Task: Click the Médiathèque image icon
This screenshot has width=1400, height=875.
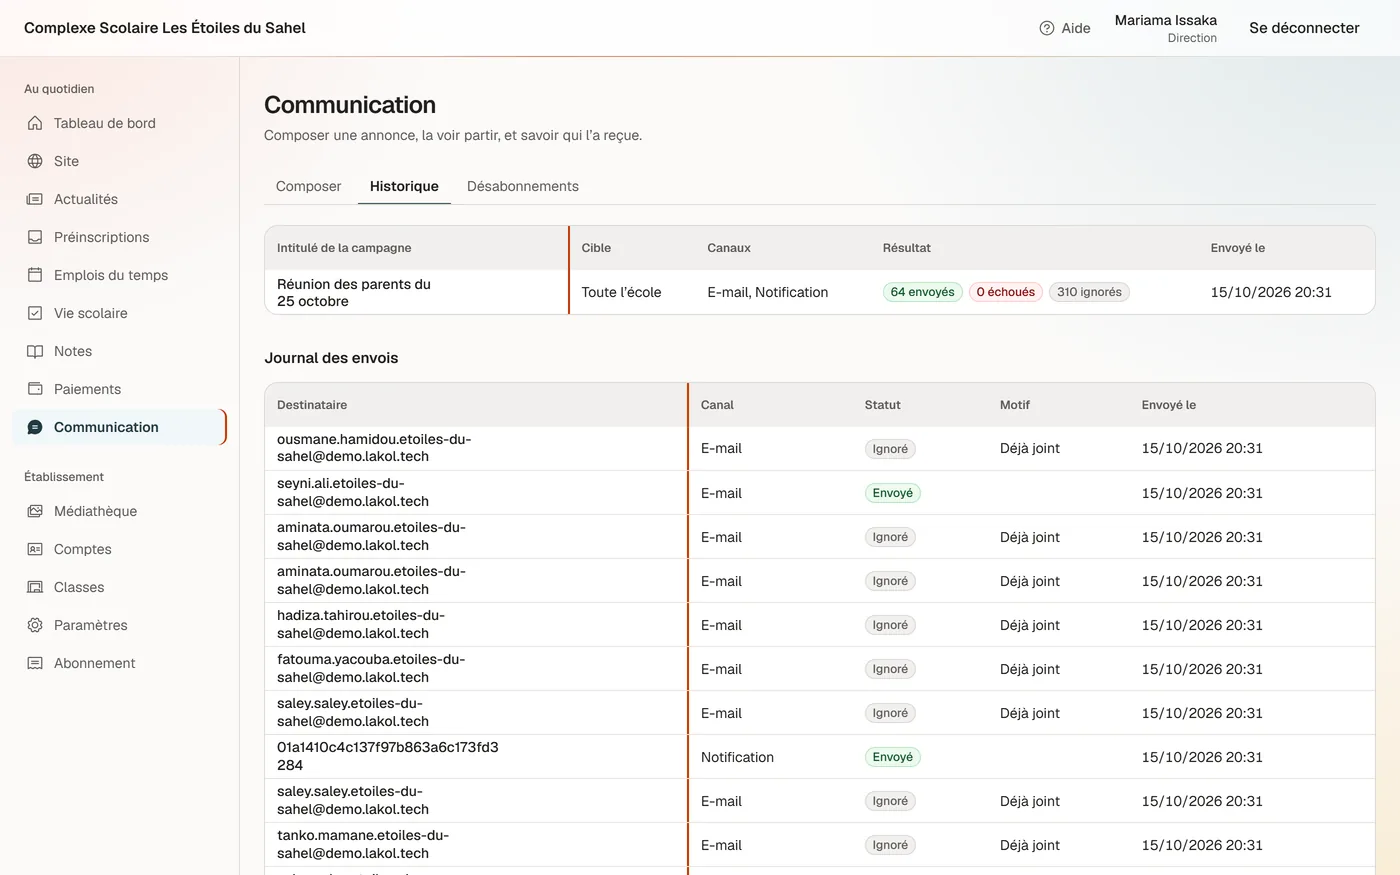Action: pyautogui.click(x=35, y=511)
